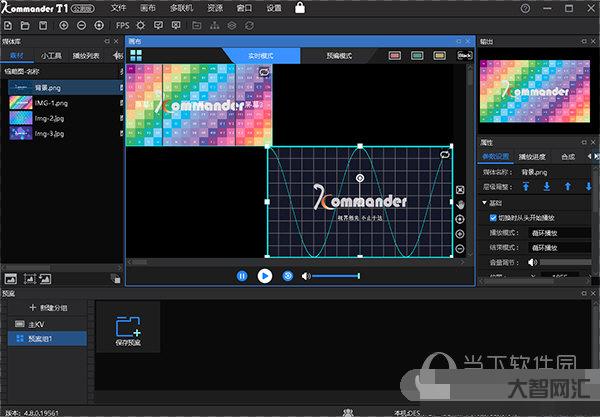Select IMG-1.png in media library
The image size is (600, 417).
[x=65, y=103]
